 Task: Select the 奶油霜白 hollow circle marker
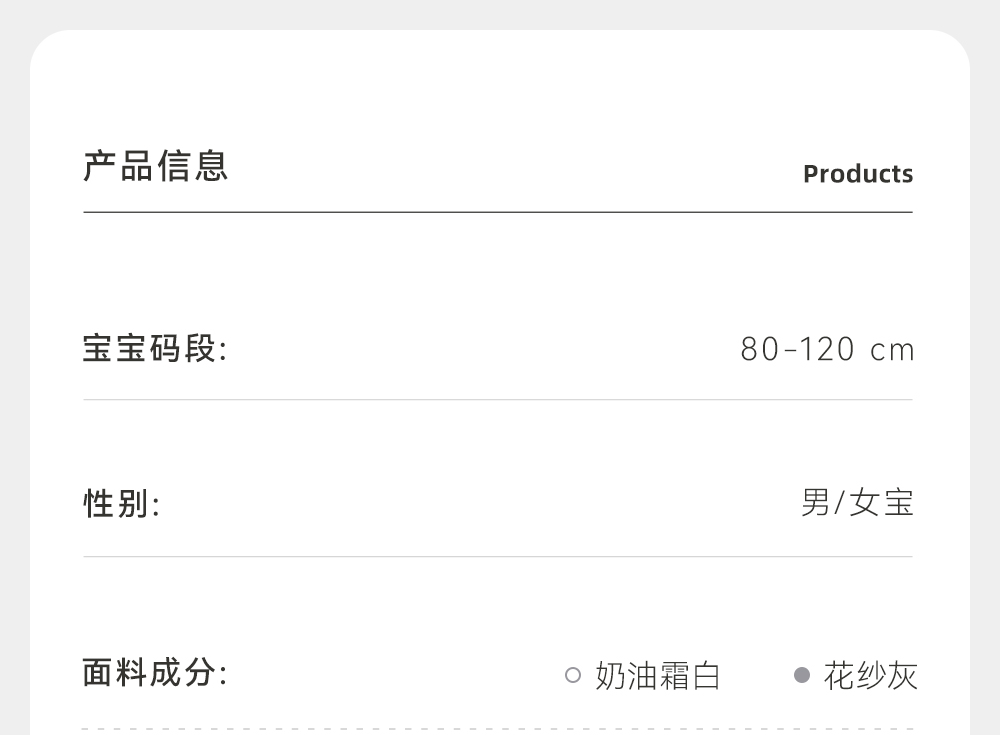pos(573,675)
